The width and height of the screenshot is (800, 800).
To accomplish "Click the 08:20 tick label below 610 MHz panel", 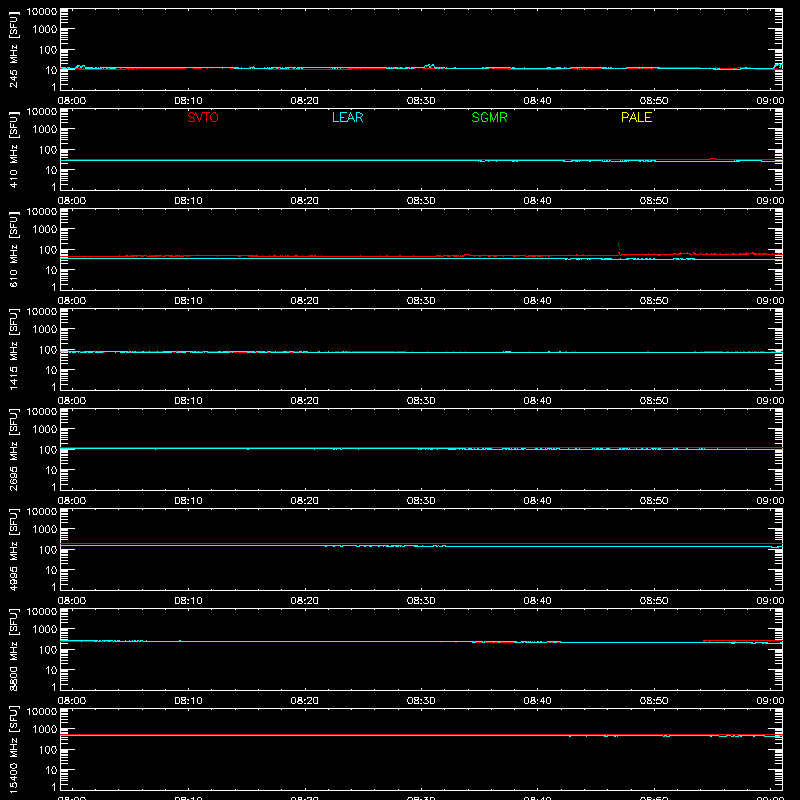I will pos(305,301).
